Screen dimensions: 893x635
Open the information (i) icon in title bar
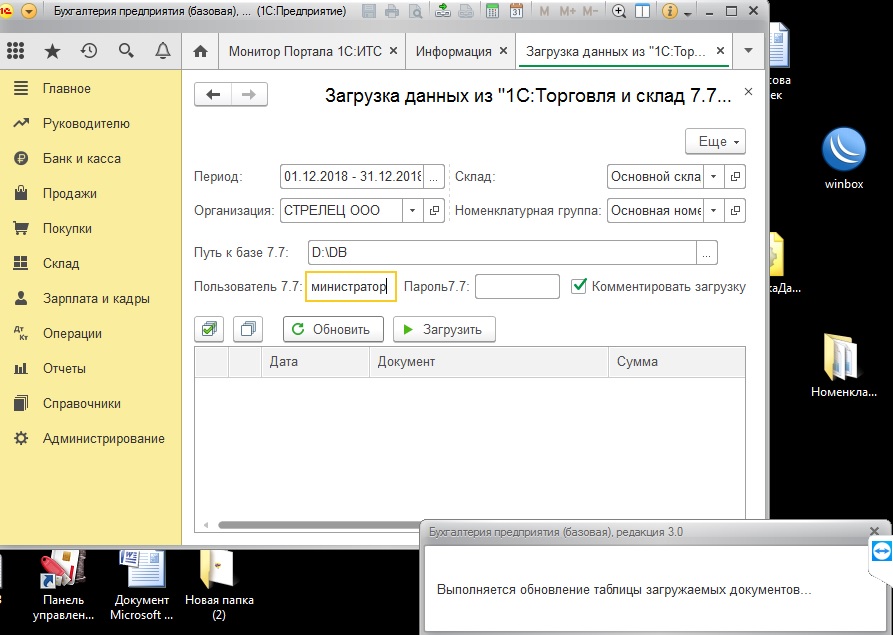pos(670,11)
